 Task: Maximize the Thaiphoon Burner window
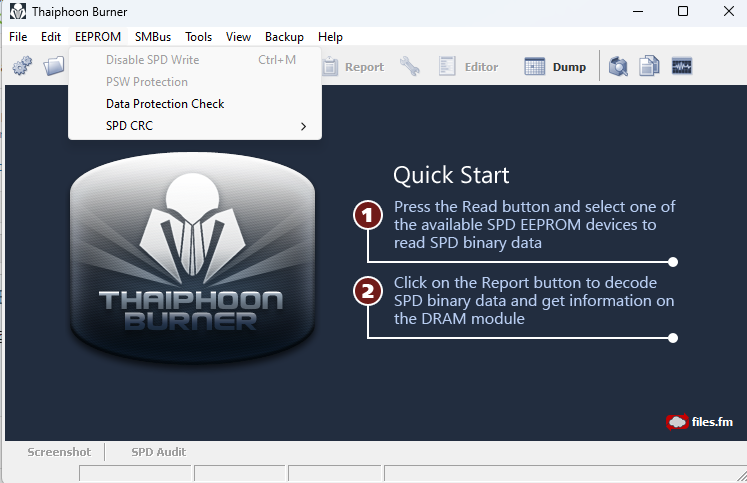click(x=683, y=11)
